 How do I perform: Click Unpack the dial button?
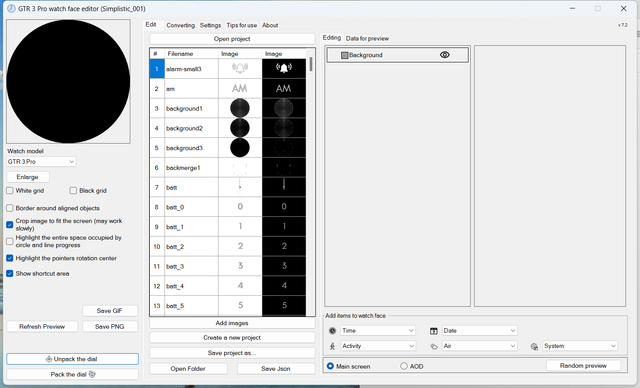click(x=72, y=359)
